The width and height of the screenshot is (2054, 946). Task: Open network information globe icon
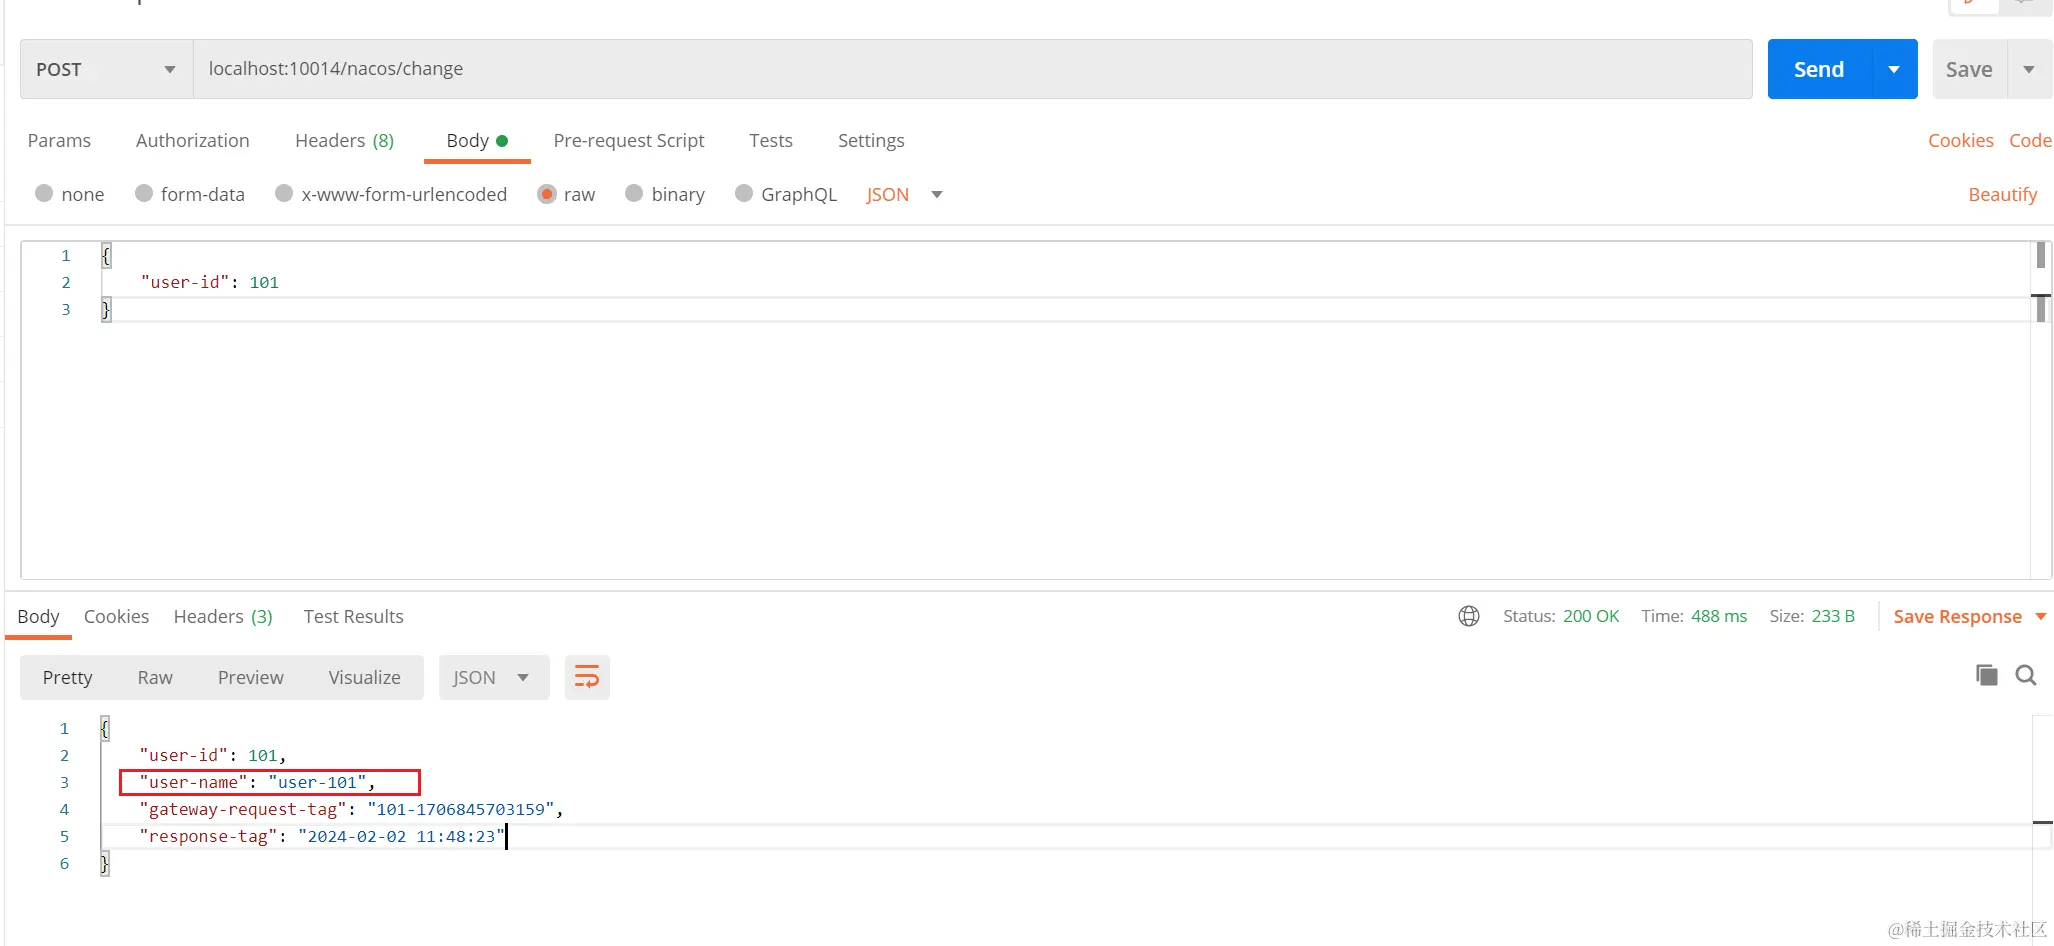pyautogui.click(x=1469, y=616)
